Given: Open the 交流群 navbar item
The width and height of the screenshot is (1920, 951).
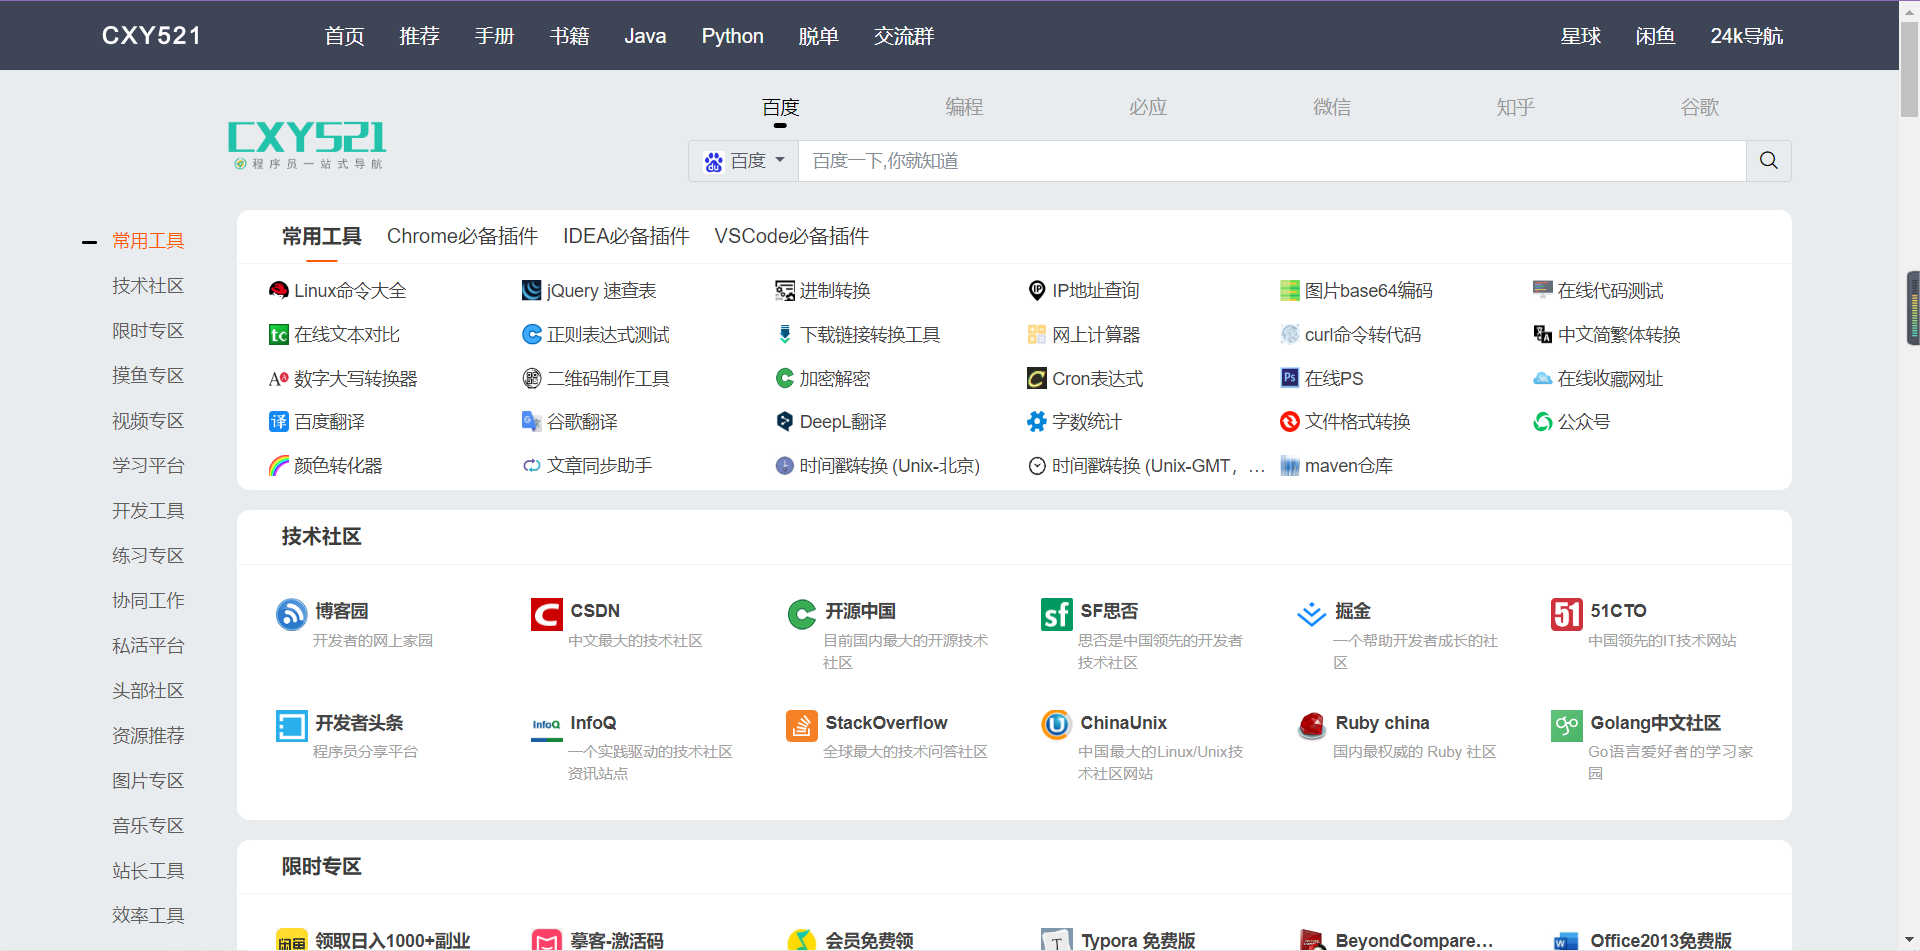Looking at the screenshot, I should pos(904,36).
